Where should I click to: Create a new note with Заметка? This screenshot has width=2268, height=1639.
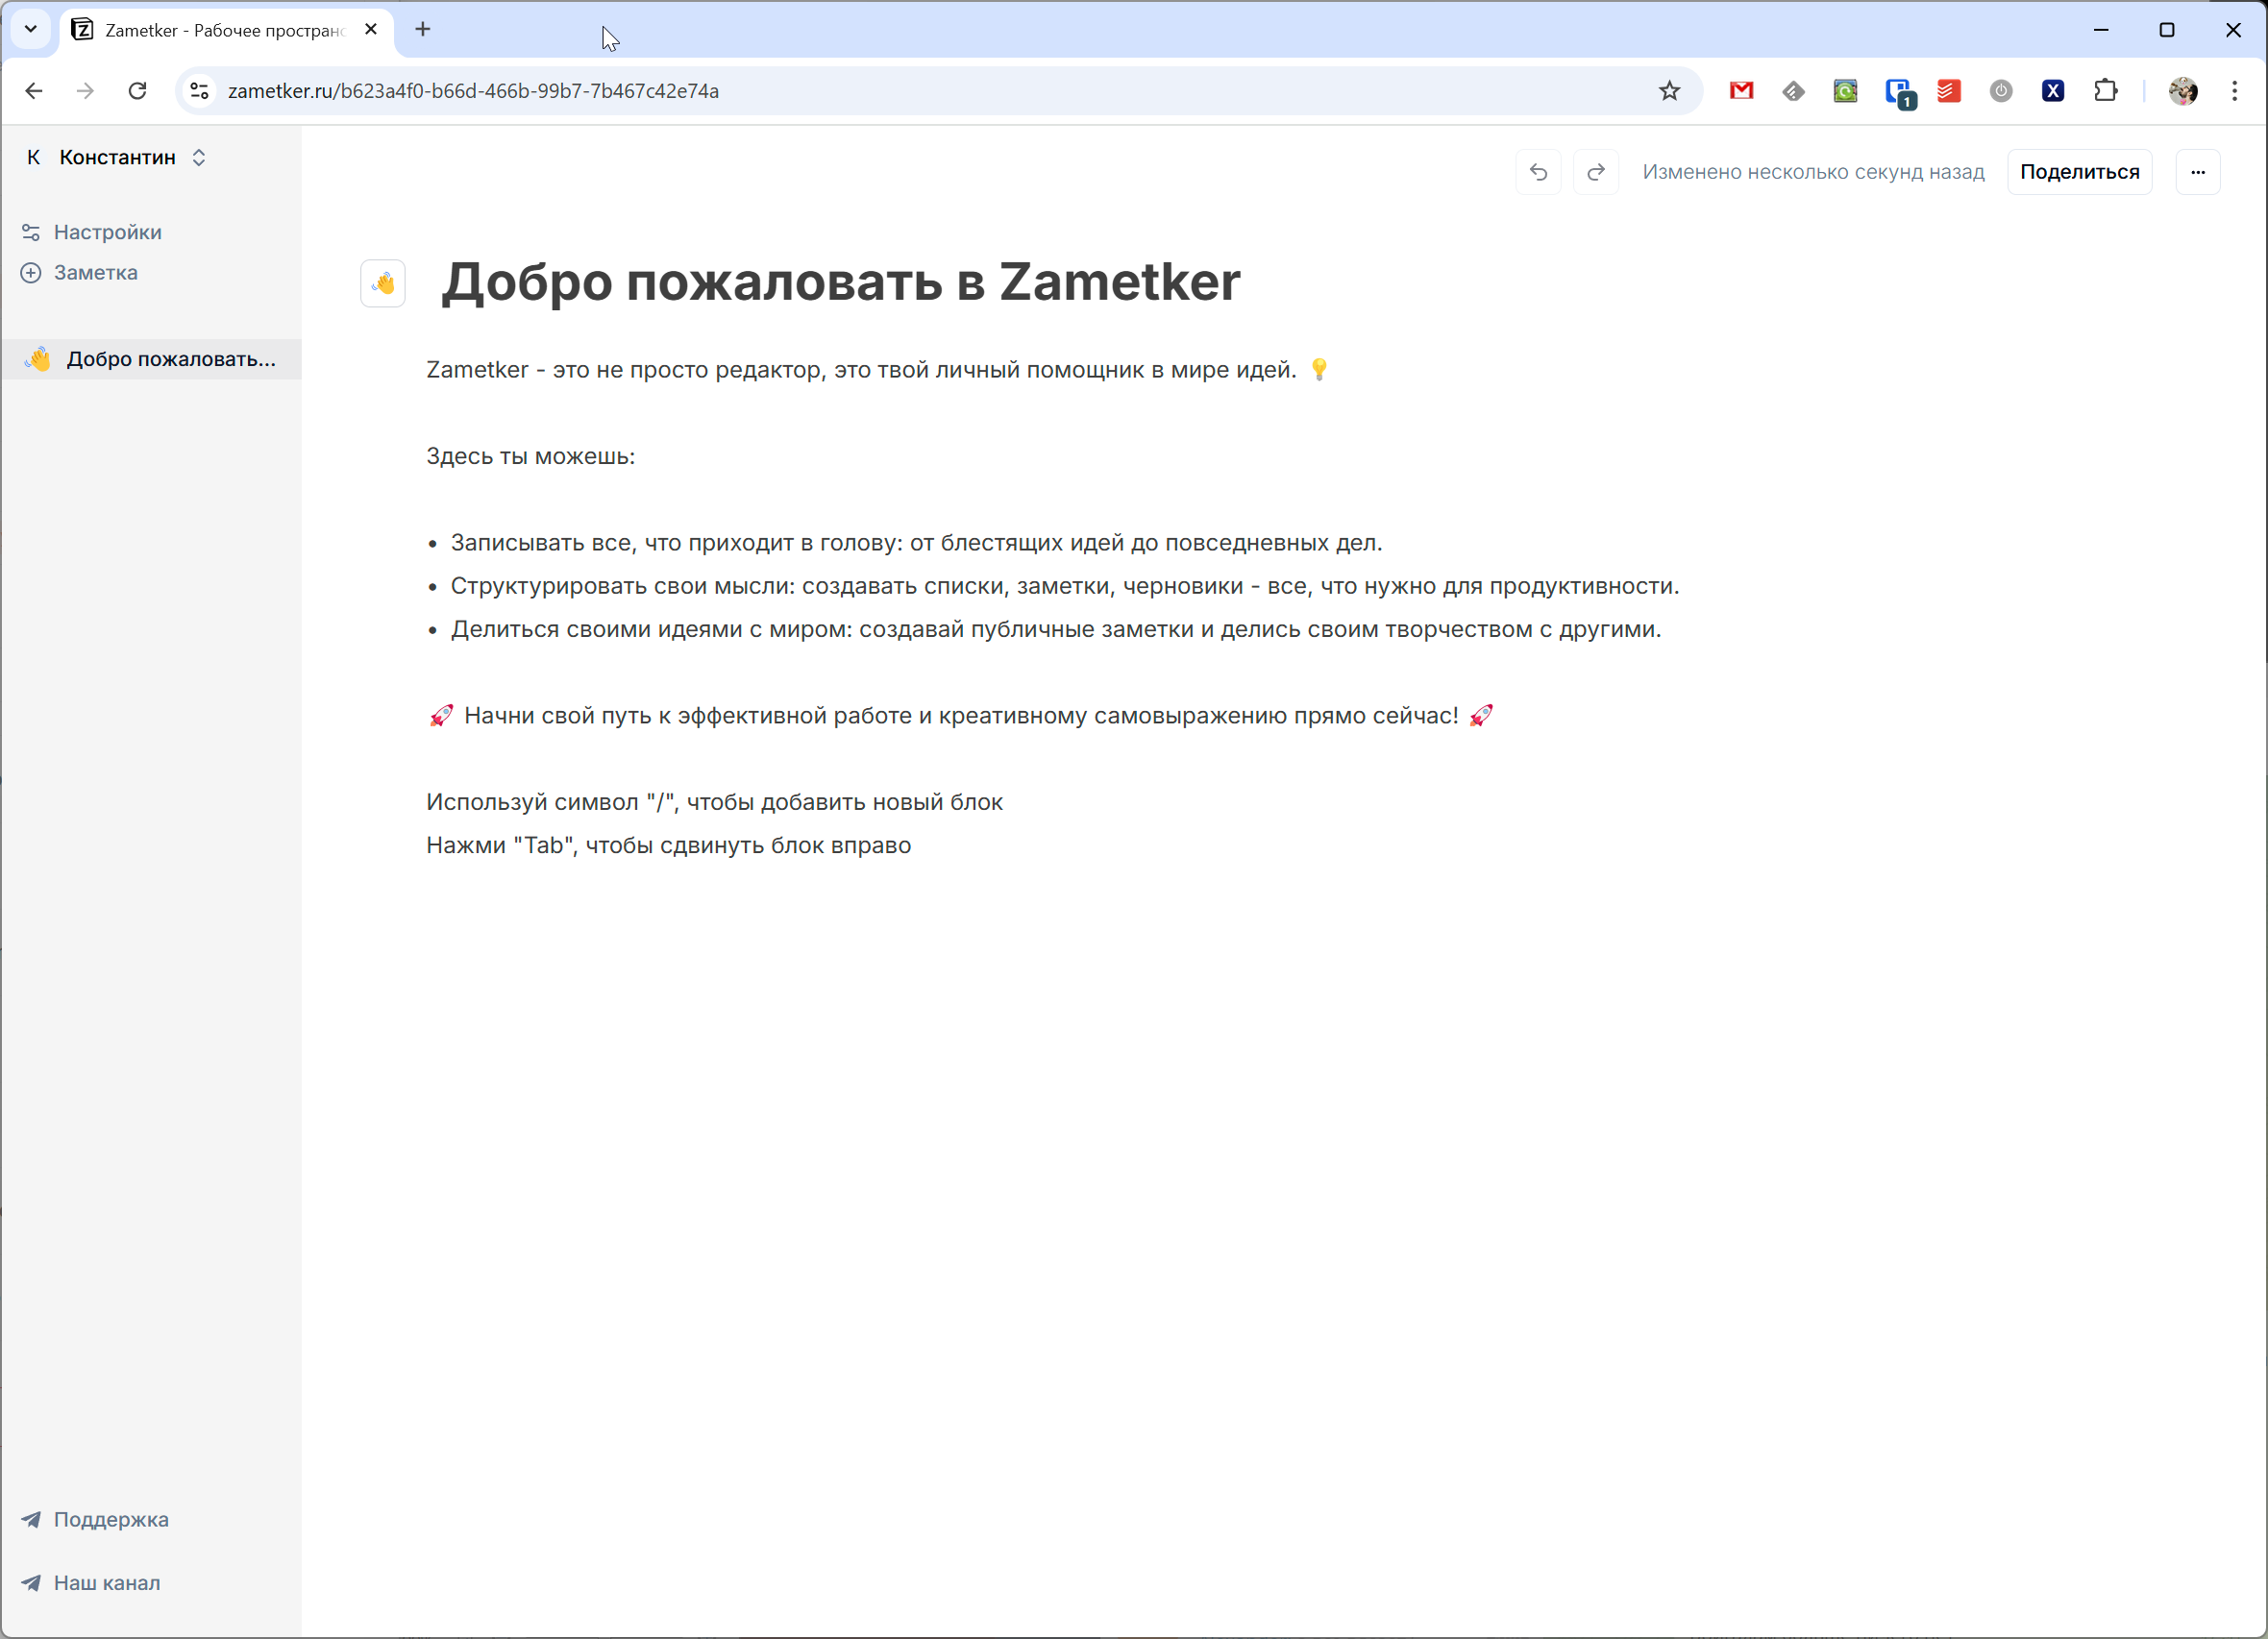click(95, 273)
